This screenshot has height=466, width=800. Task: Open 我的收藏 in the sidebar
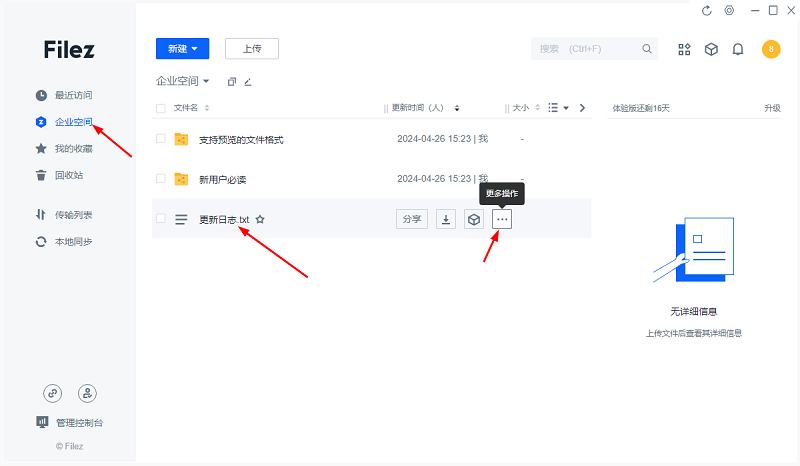click(64, 149)
